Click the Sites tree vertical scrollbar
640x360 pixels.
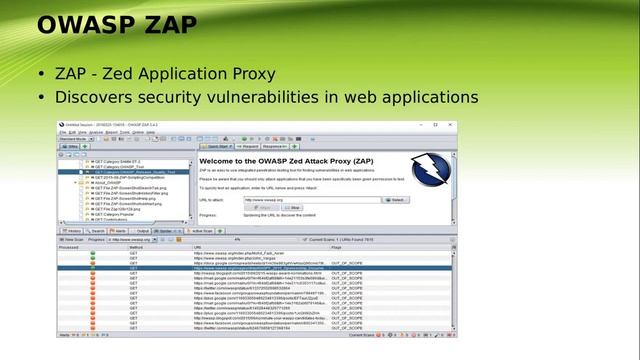click(191, 190)
